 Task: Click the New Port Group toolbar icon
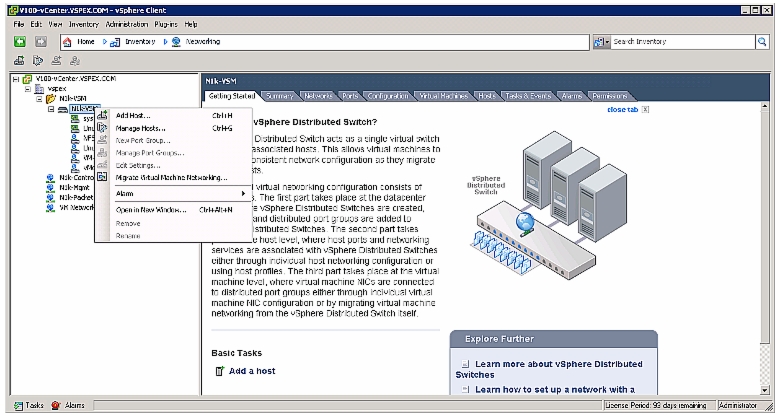tap(56, 61)
